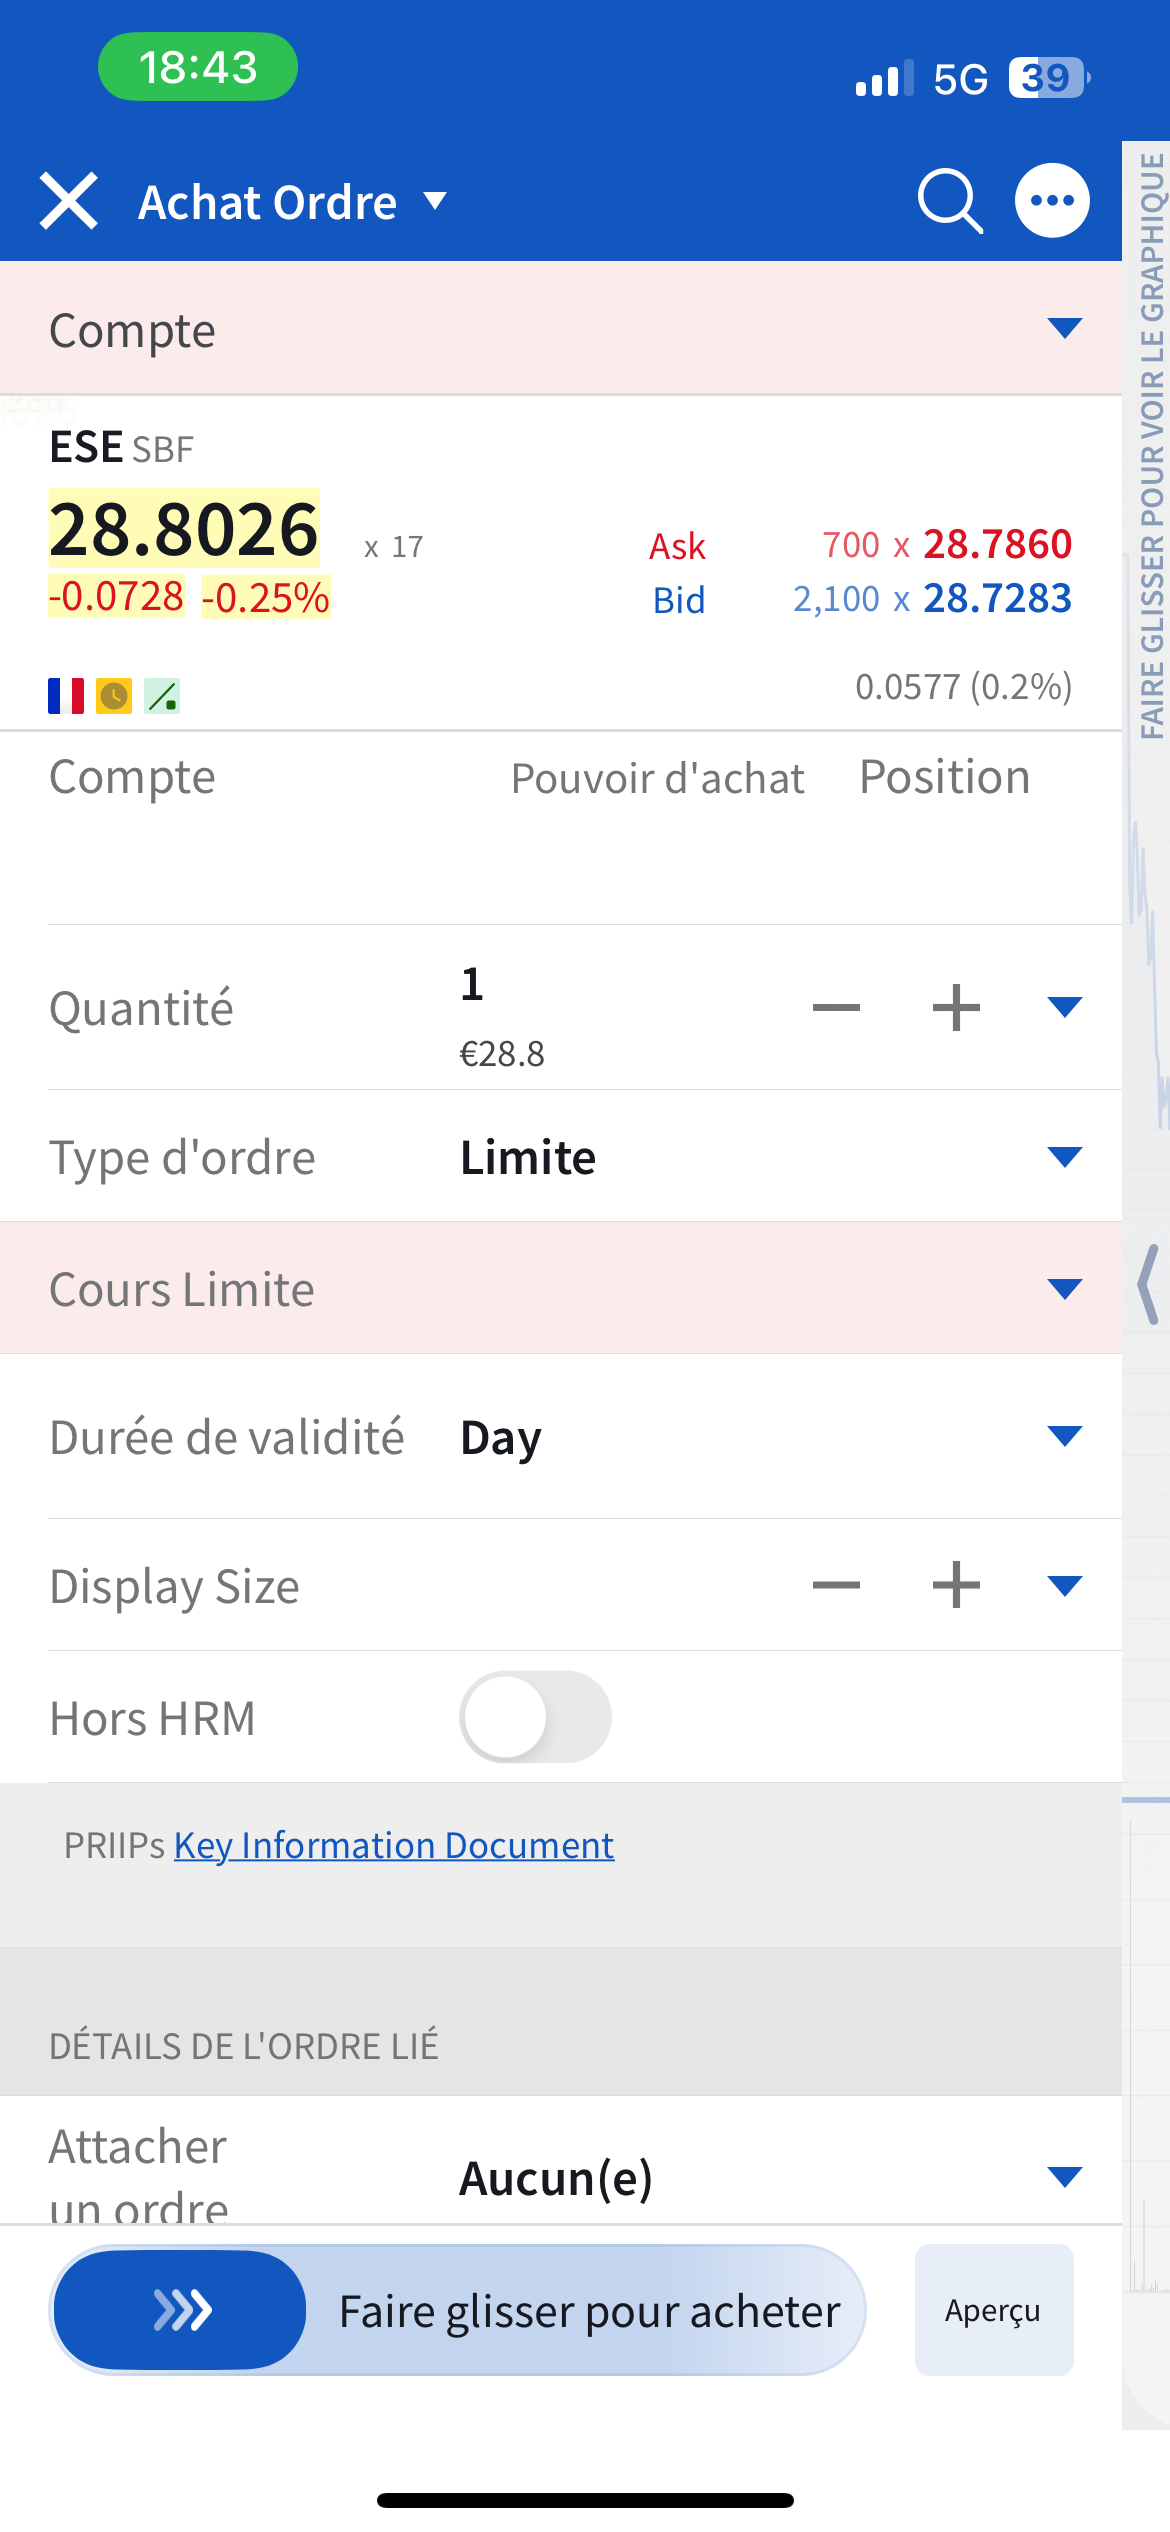This screenshot has height=2532, width=1170.
Task: Tap the search magnifier icon
Action: pos(949,201)
